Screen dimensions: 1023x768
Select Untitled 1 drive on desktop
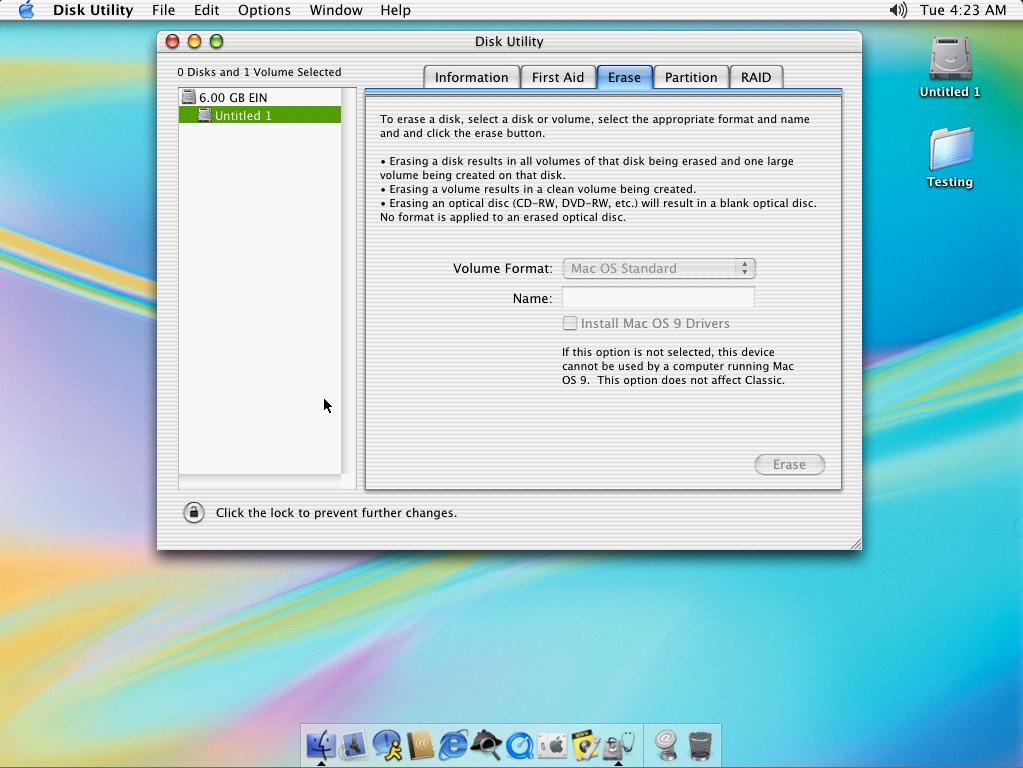click(x=950, y=67)
